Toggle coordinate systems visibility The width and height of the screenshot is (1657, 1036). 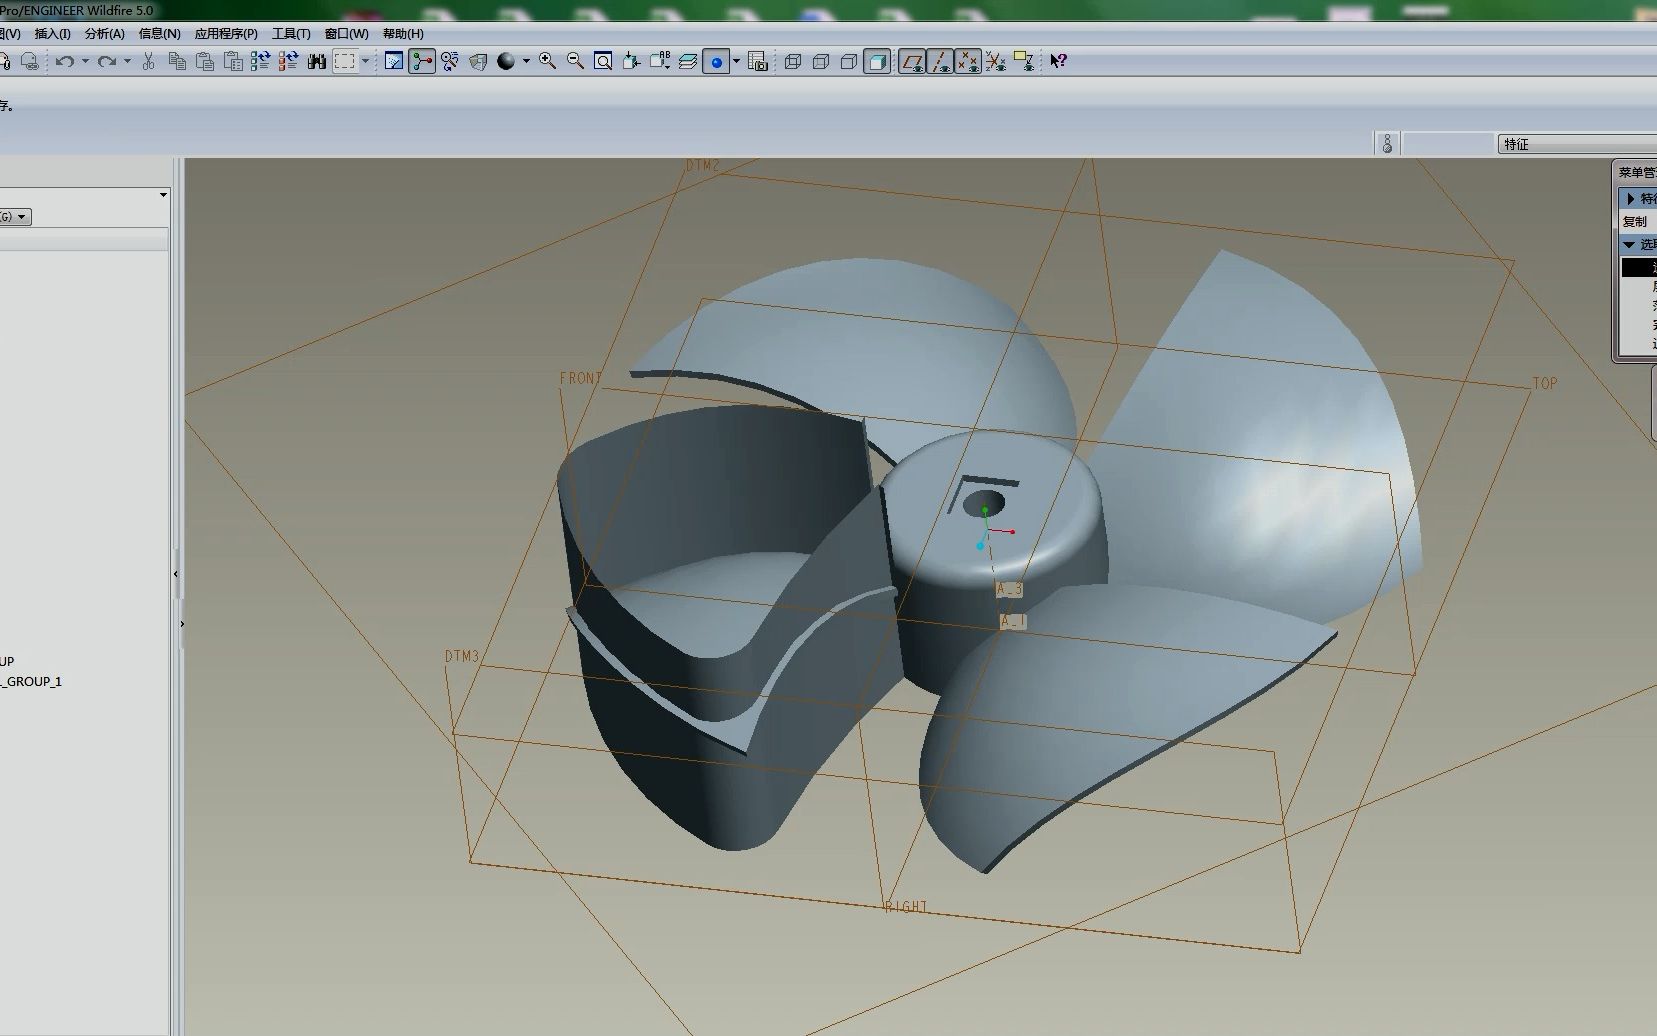[x=996, y=62]
